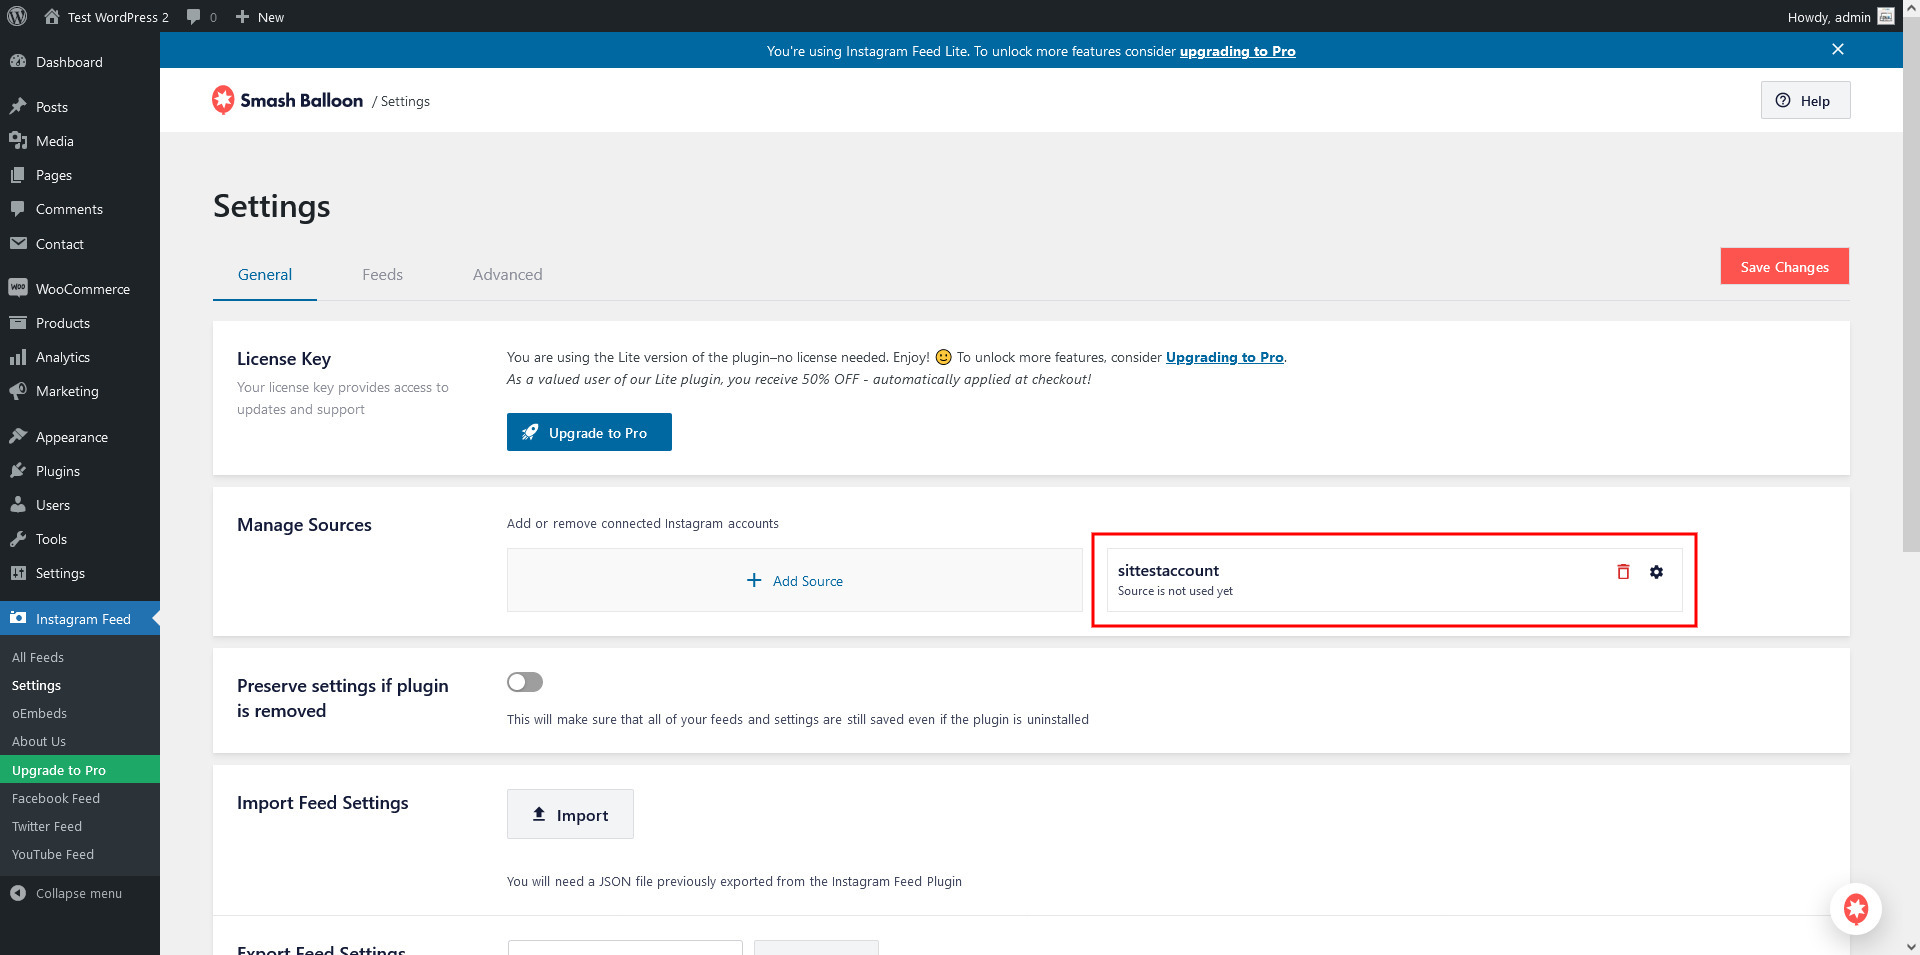The width and height of the screenshot is (1920, 955).
Task: Open sittestaccount source settings gear
Action: point(1656,572)
